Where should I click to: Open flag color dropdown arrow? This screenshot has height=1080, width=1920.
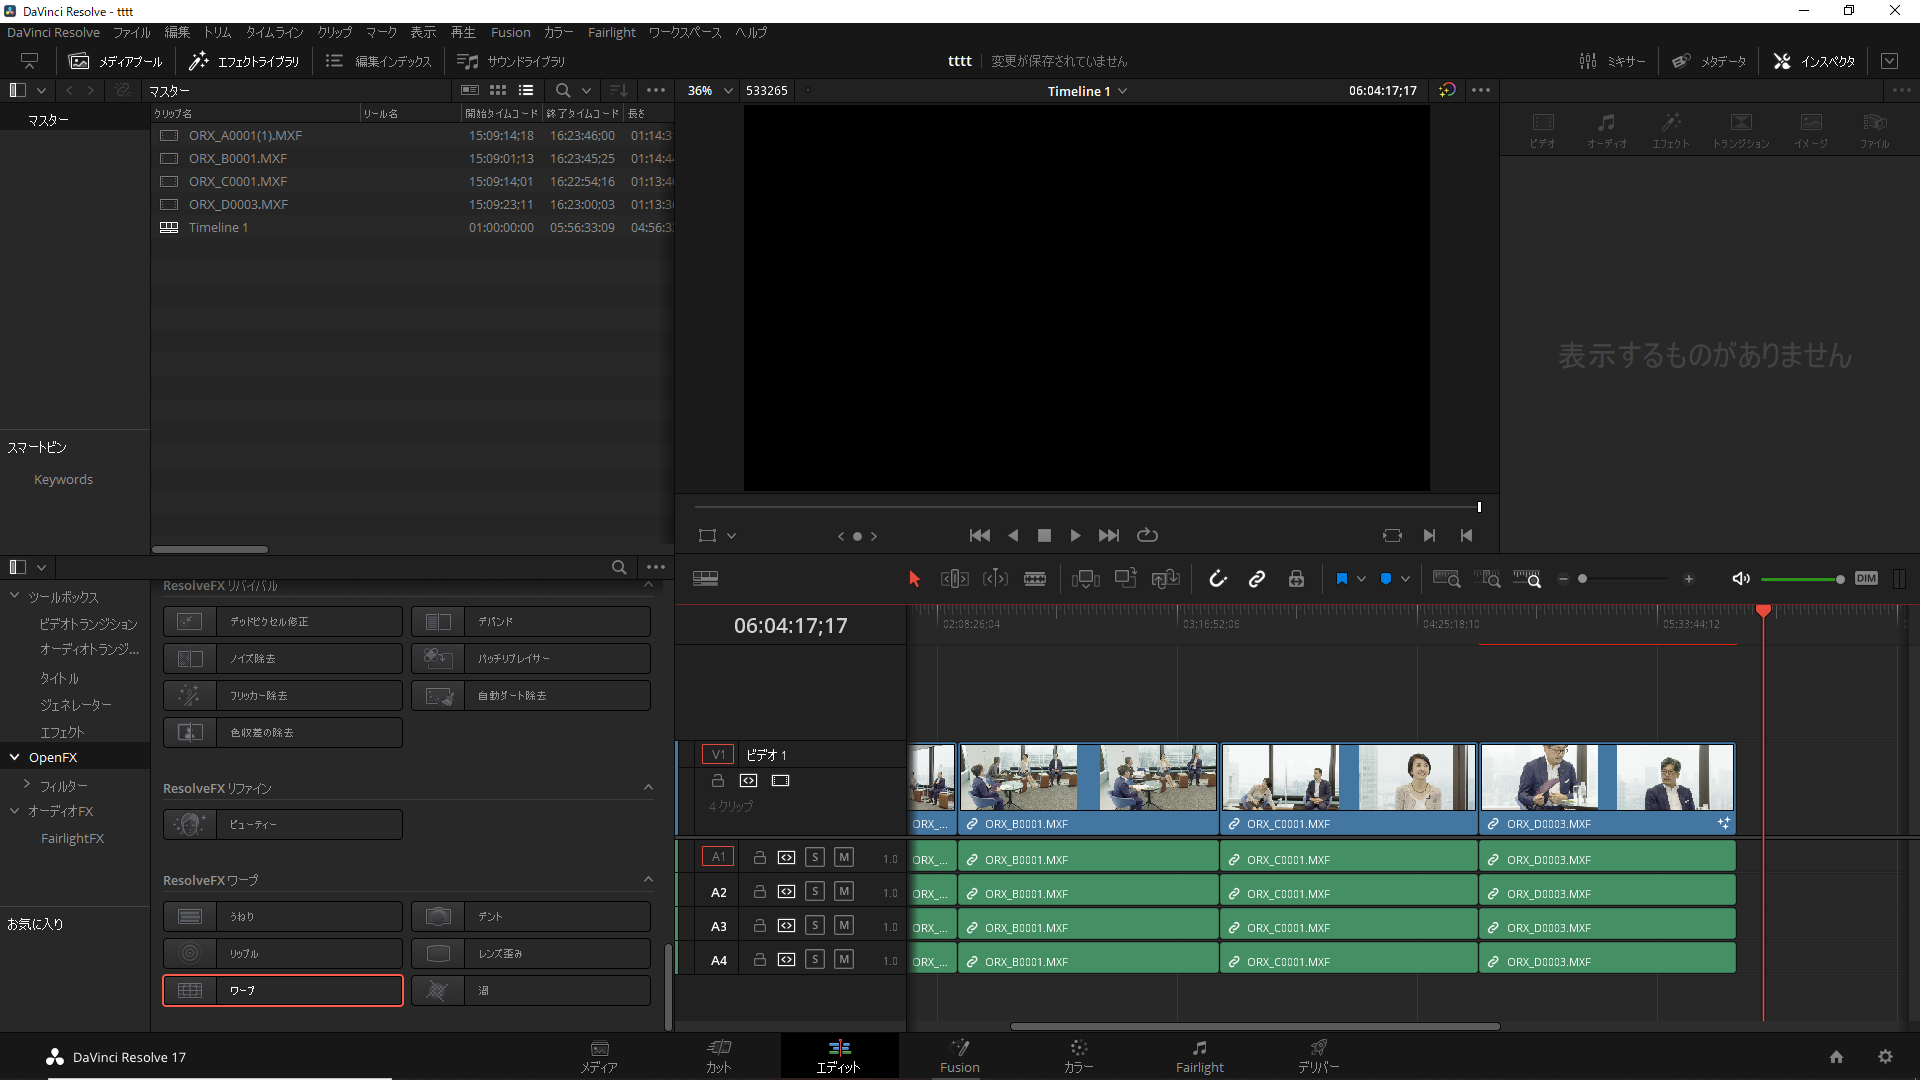(x=1361, y=579)
